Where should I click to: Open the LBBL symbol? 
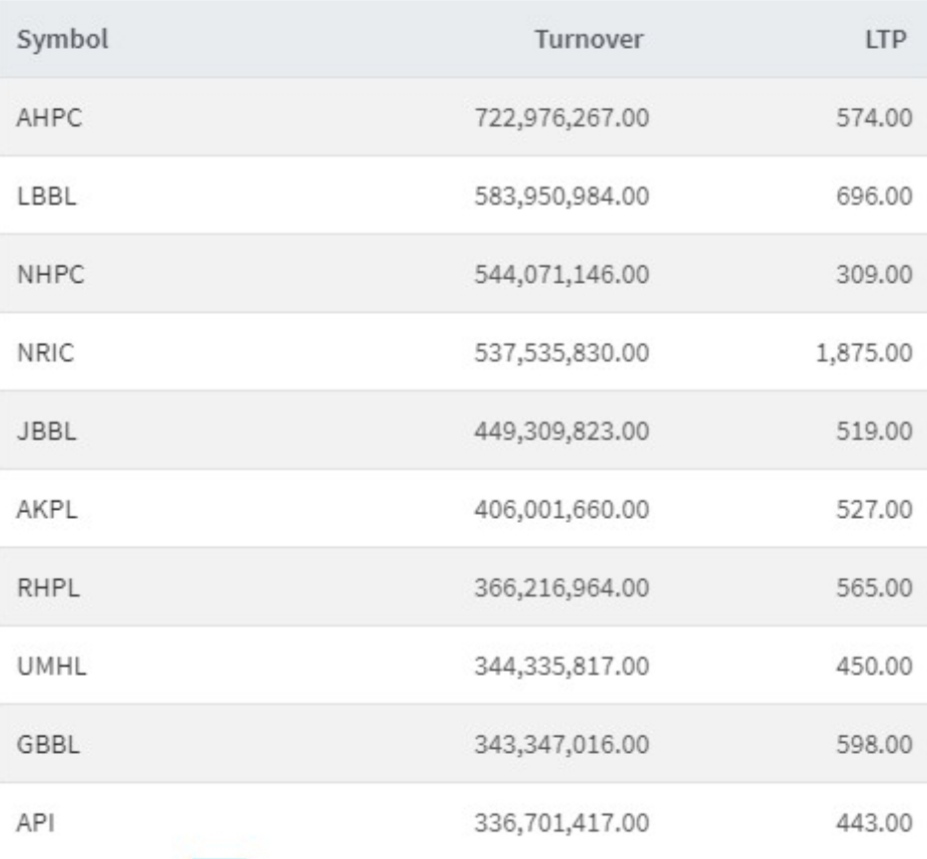click(x=47, y=196)
